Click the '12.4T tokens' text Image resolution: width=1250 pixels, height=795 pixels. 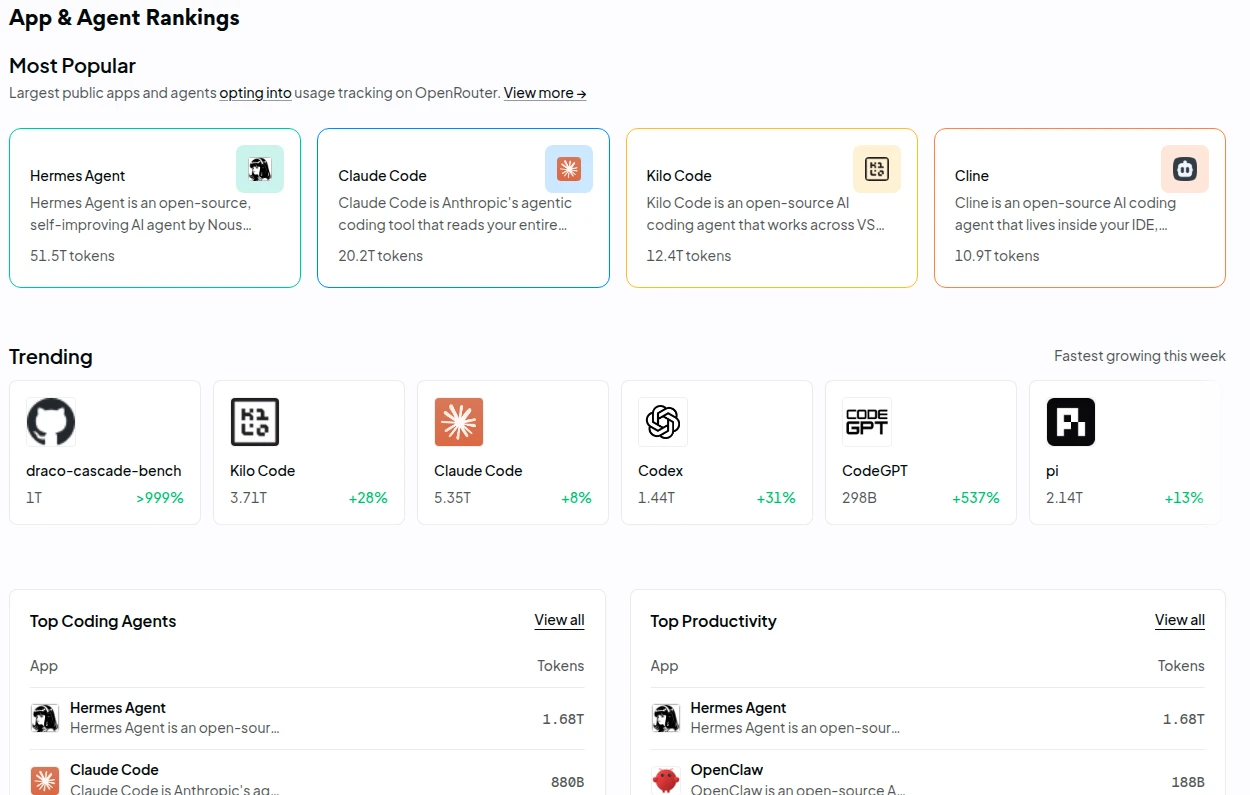[x=689, y=256]
